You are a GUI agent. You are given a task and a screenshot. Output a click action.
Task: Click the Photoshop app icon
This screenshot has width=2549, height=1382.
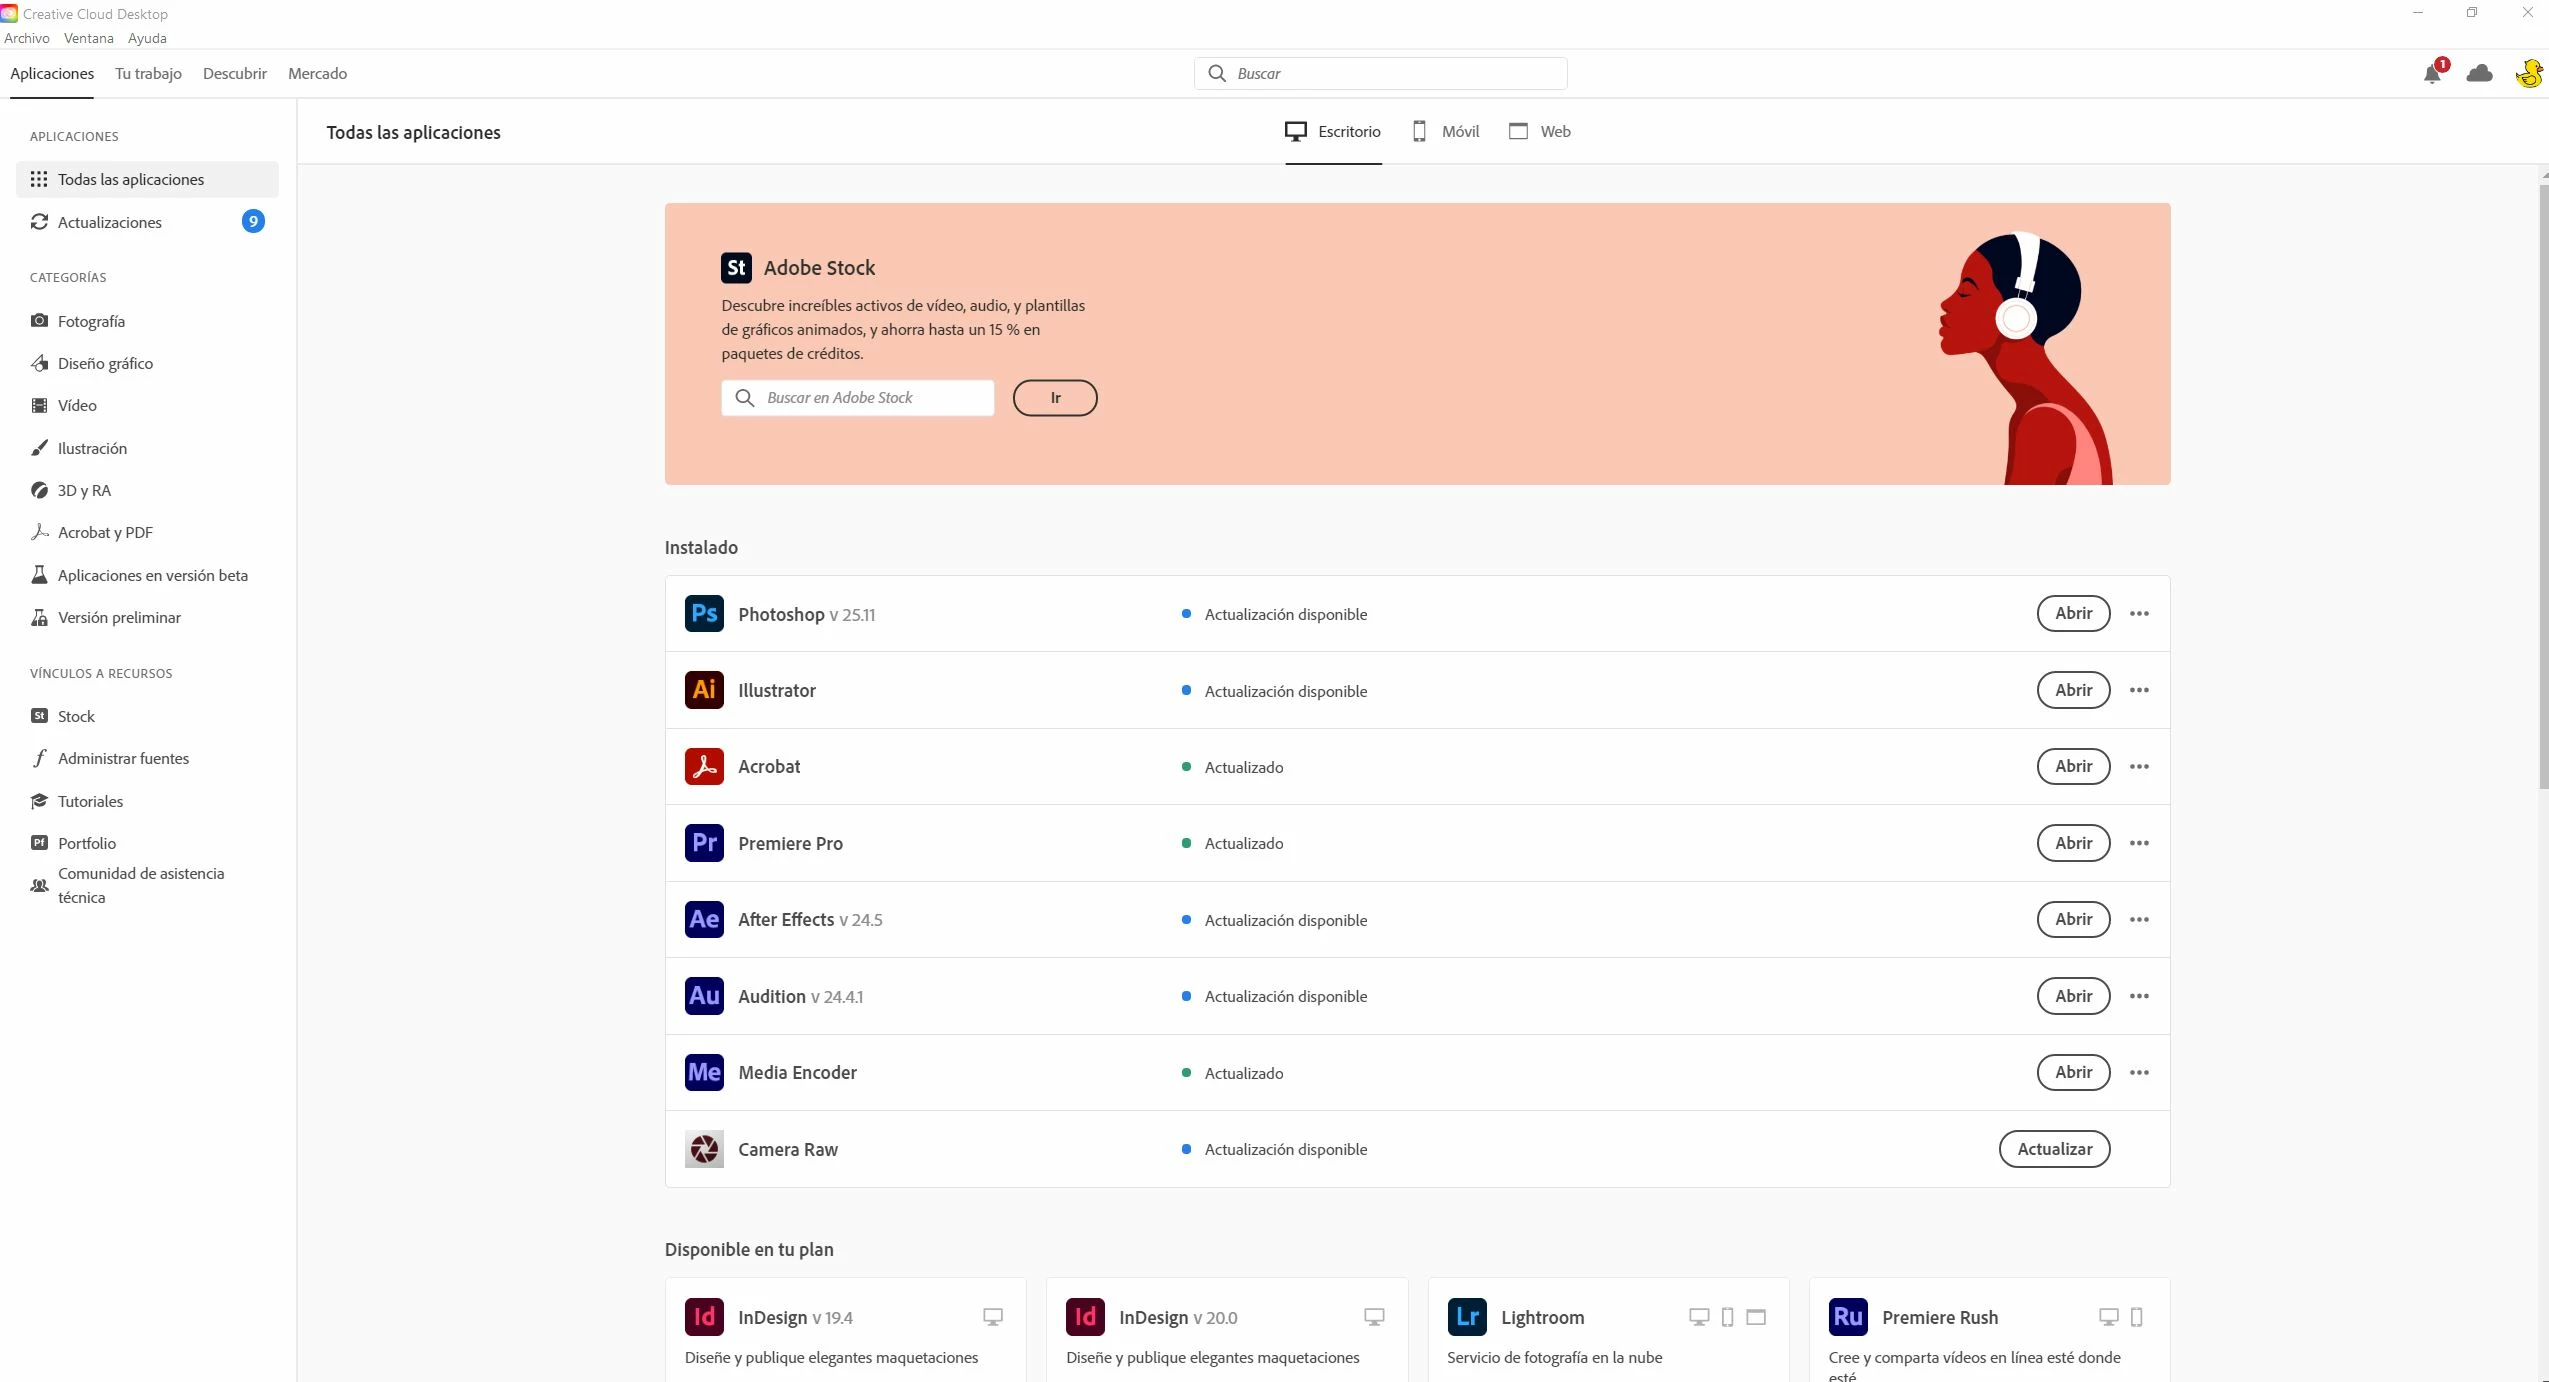click(x=704, y=614)
